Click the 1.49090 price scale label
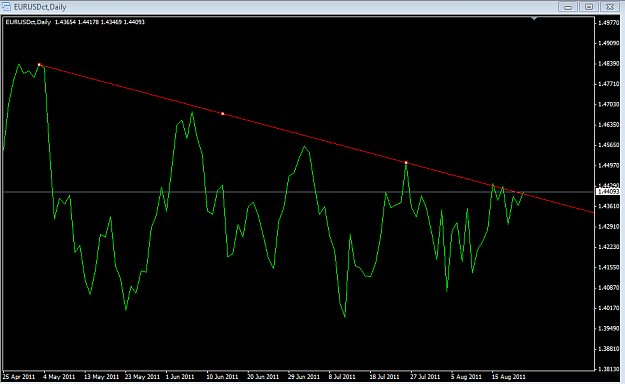The width and height of the screenshot is (625, 384). 609,43
